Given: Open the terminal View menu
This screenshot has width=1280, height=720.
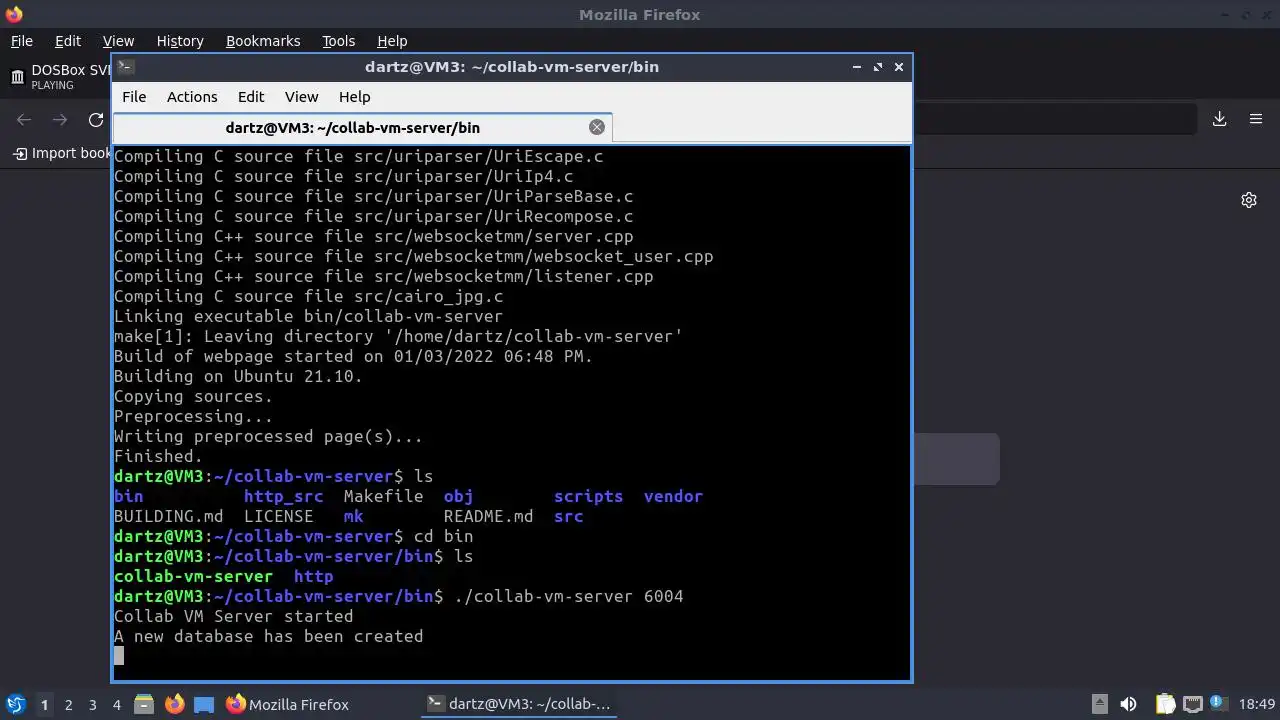Looking at the screenshot, I should (301, 97).
